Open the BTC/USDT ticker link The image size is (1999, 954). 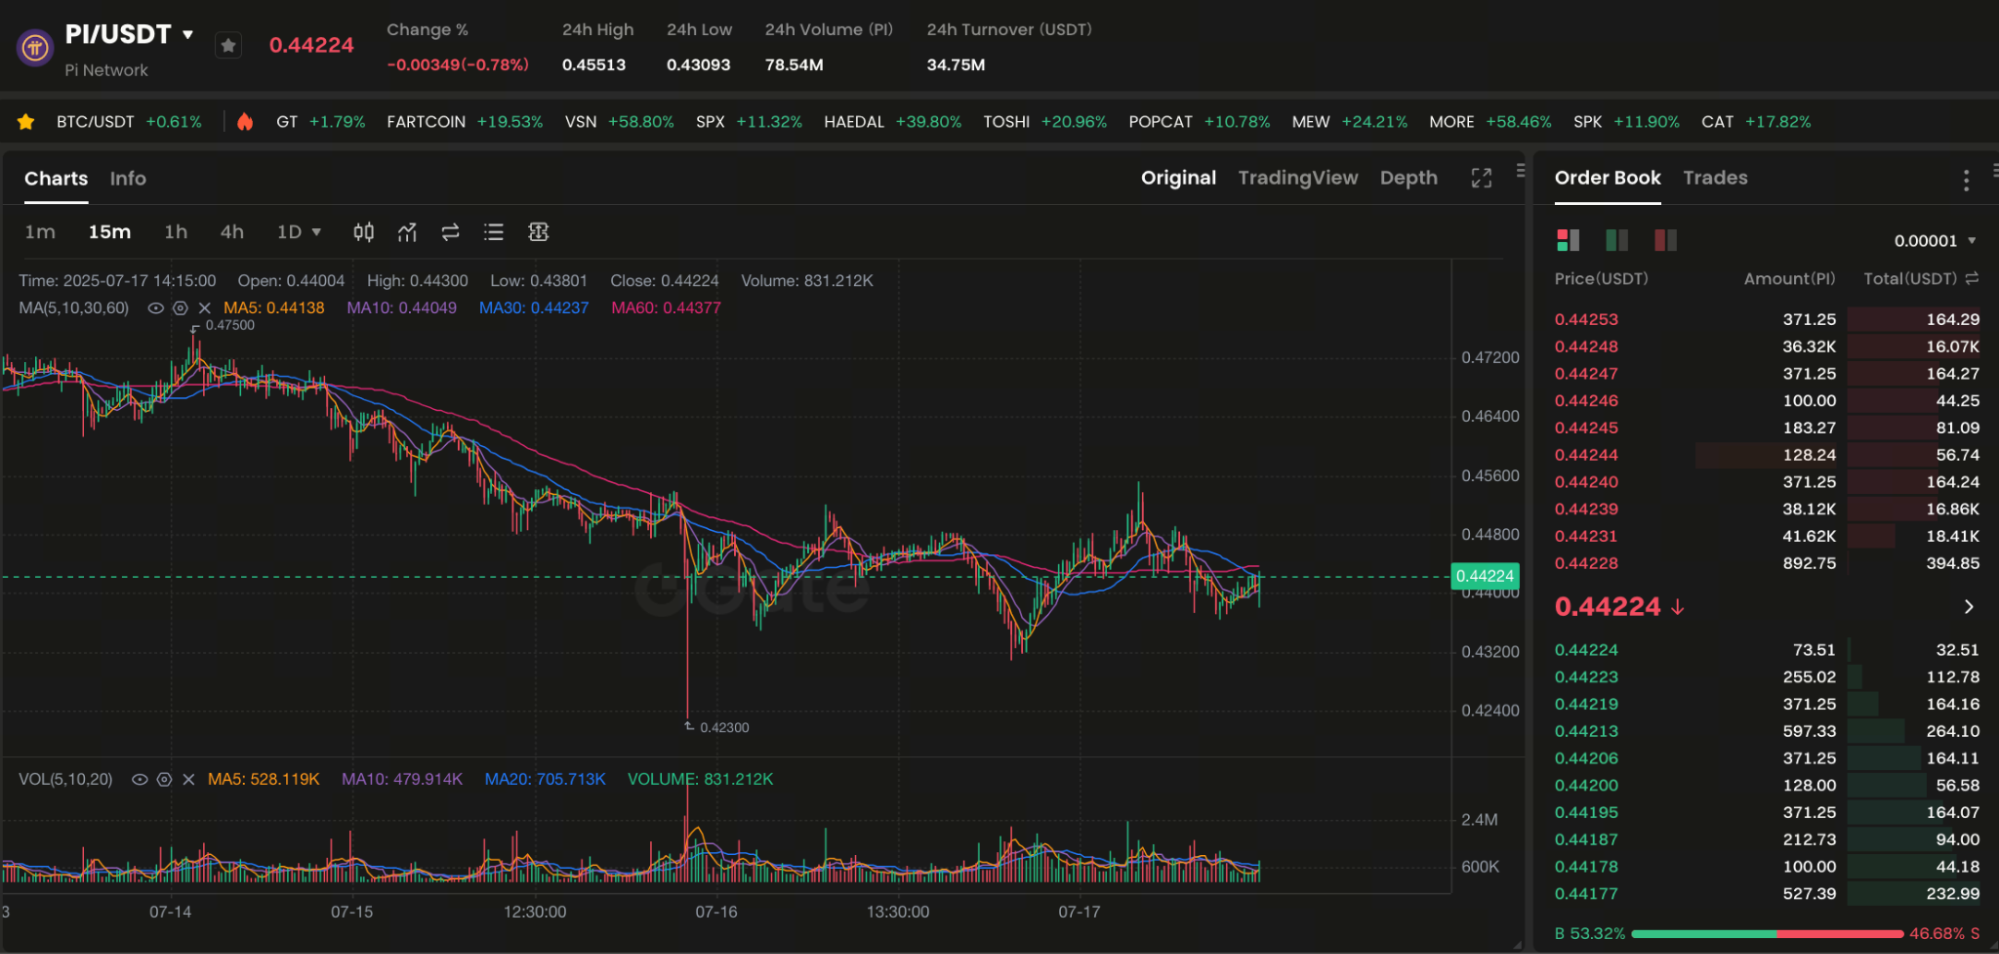129,122
